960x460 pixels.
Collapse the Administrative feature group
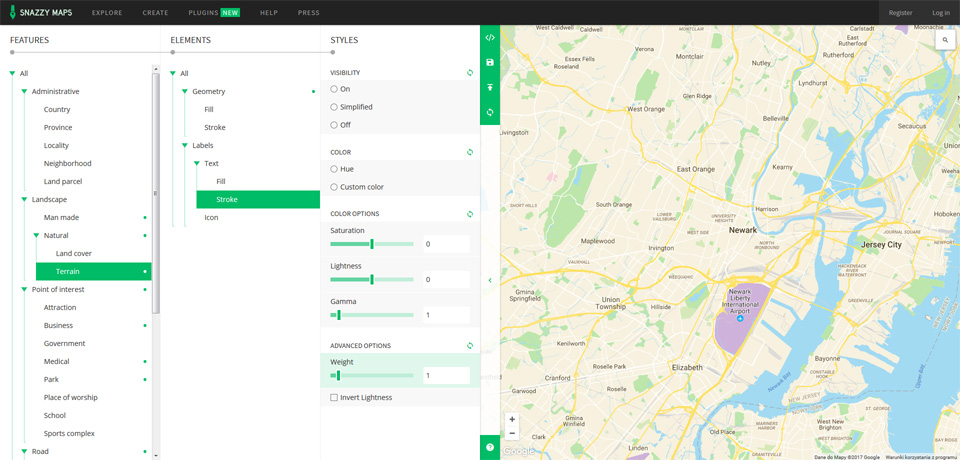click(x=24, y=91)
